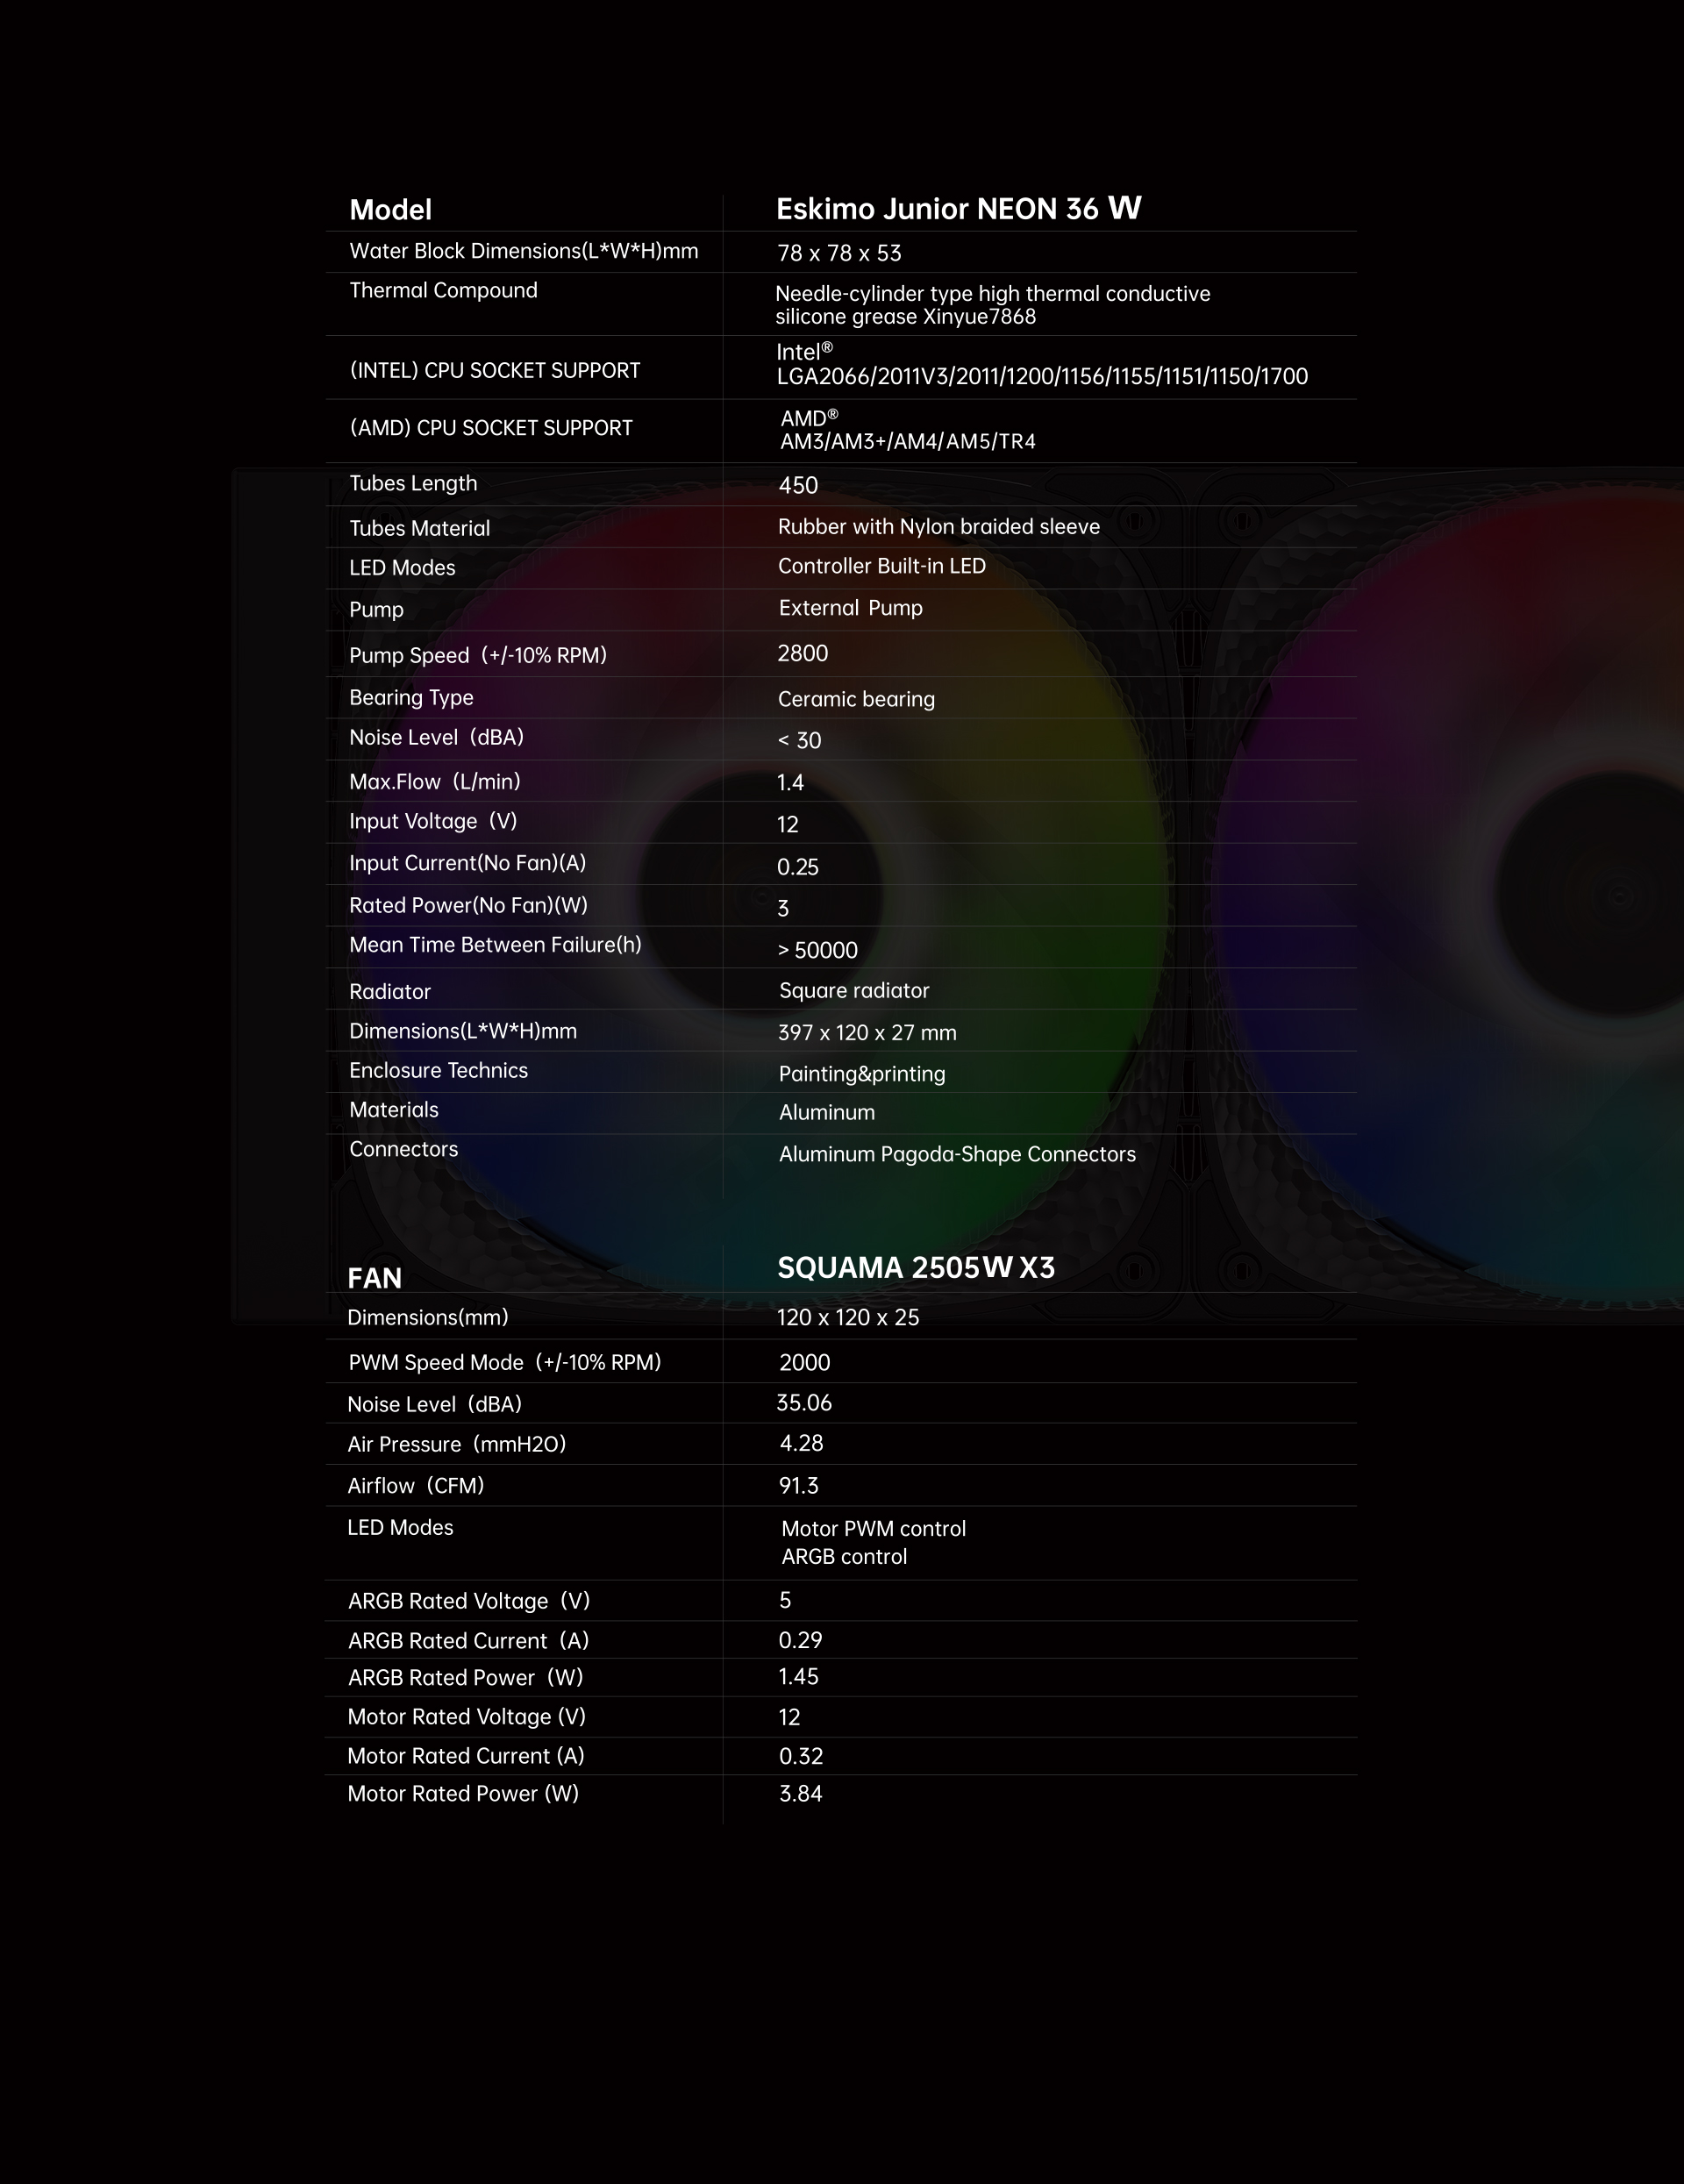Select the Water Block Dimensions value 78 x 78 x 53
This screenshot has height=2184, width=1684.
tap(839, 254)
